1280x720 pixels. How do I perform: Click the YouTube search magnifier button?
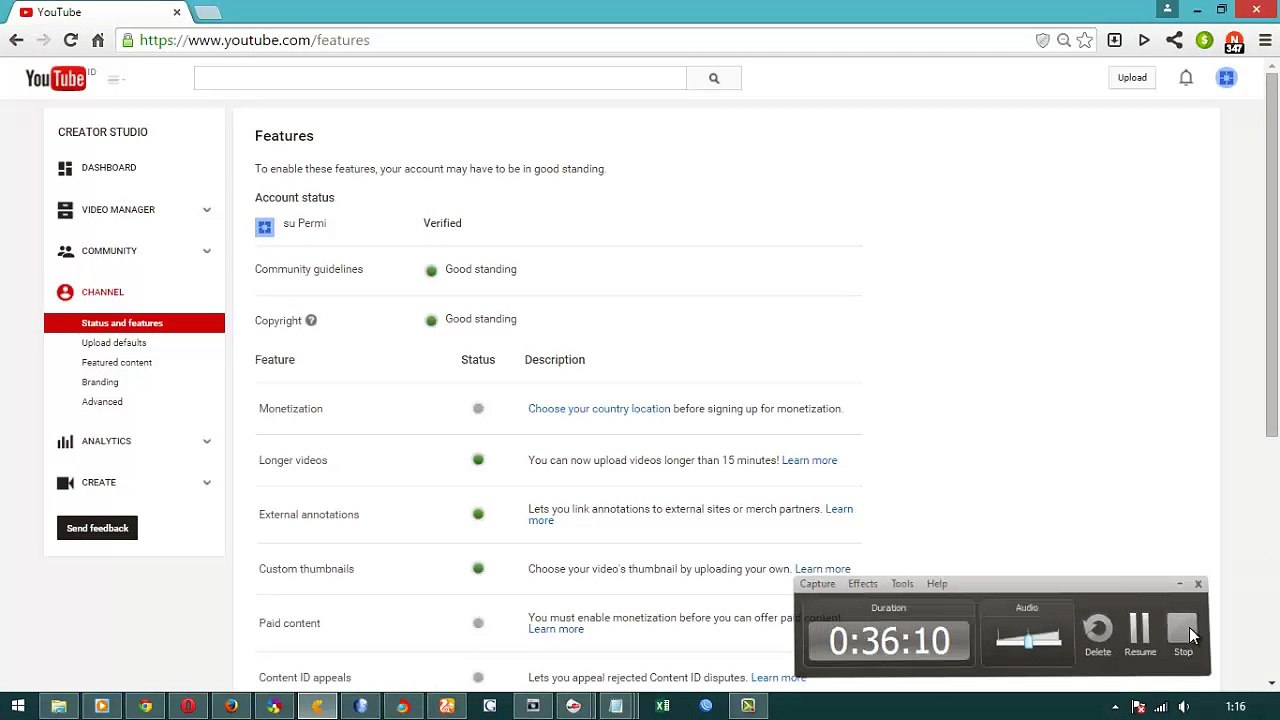pos(714,78)
